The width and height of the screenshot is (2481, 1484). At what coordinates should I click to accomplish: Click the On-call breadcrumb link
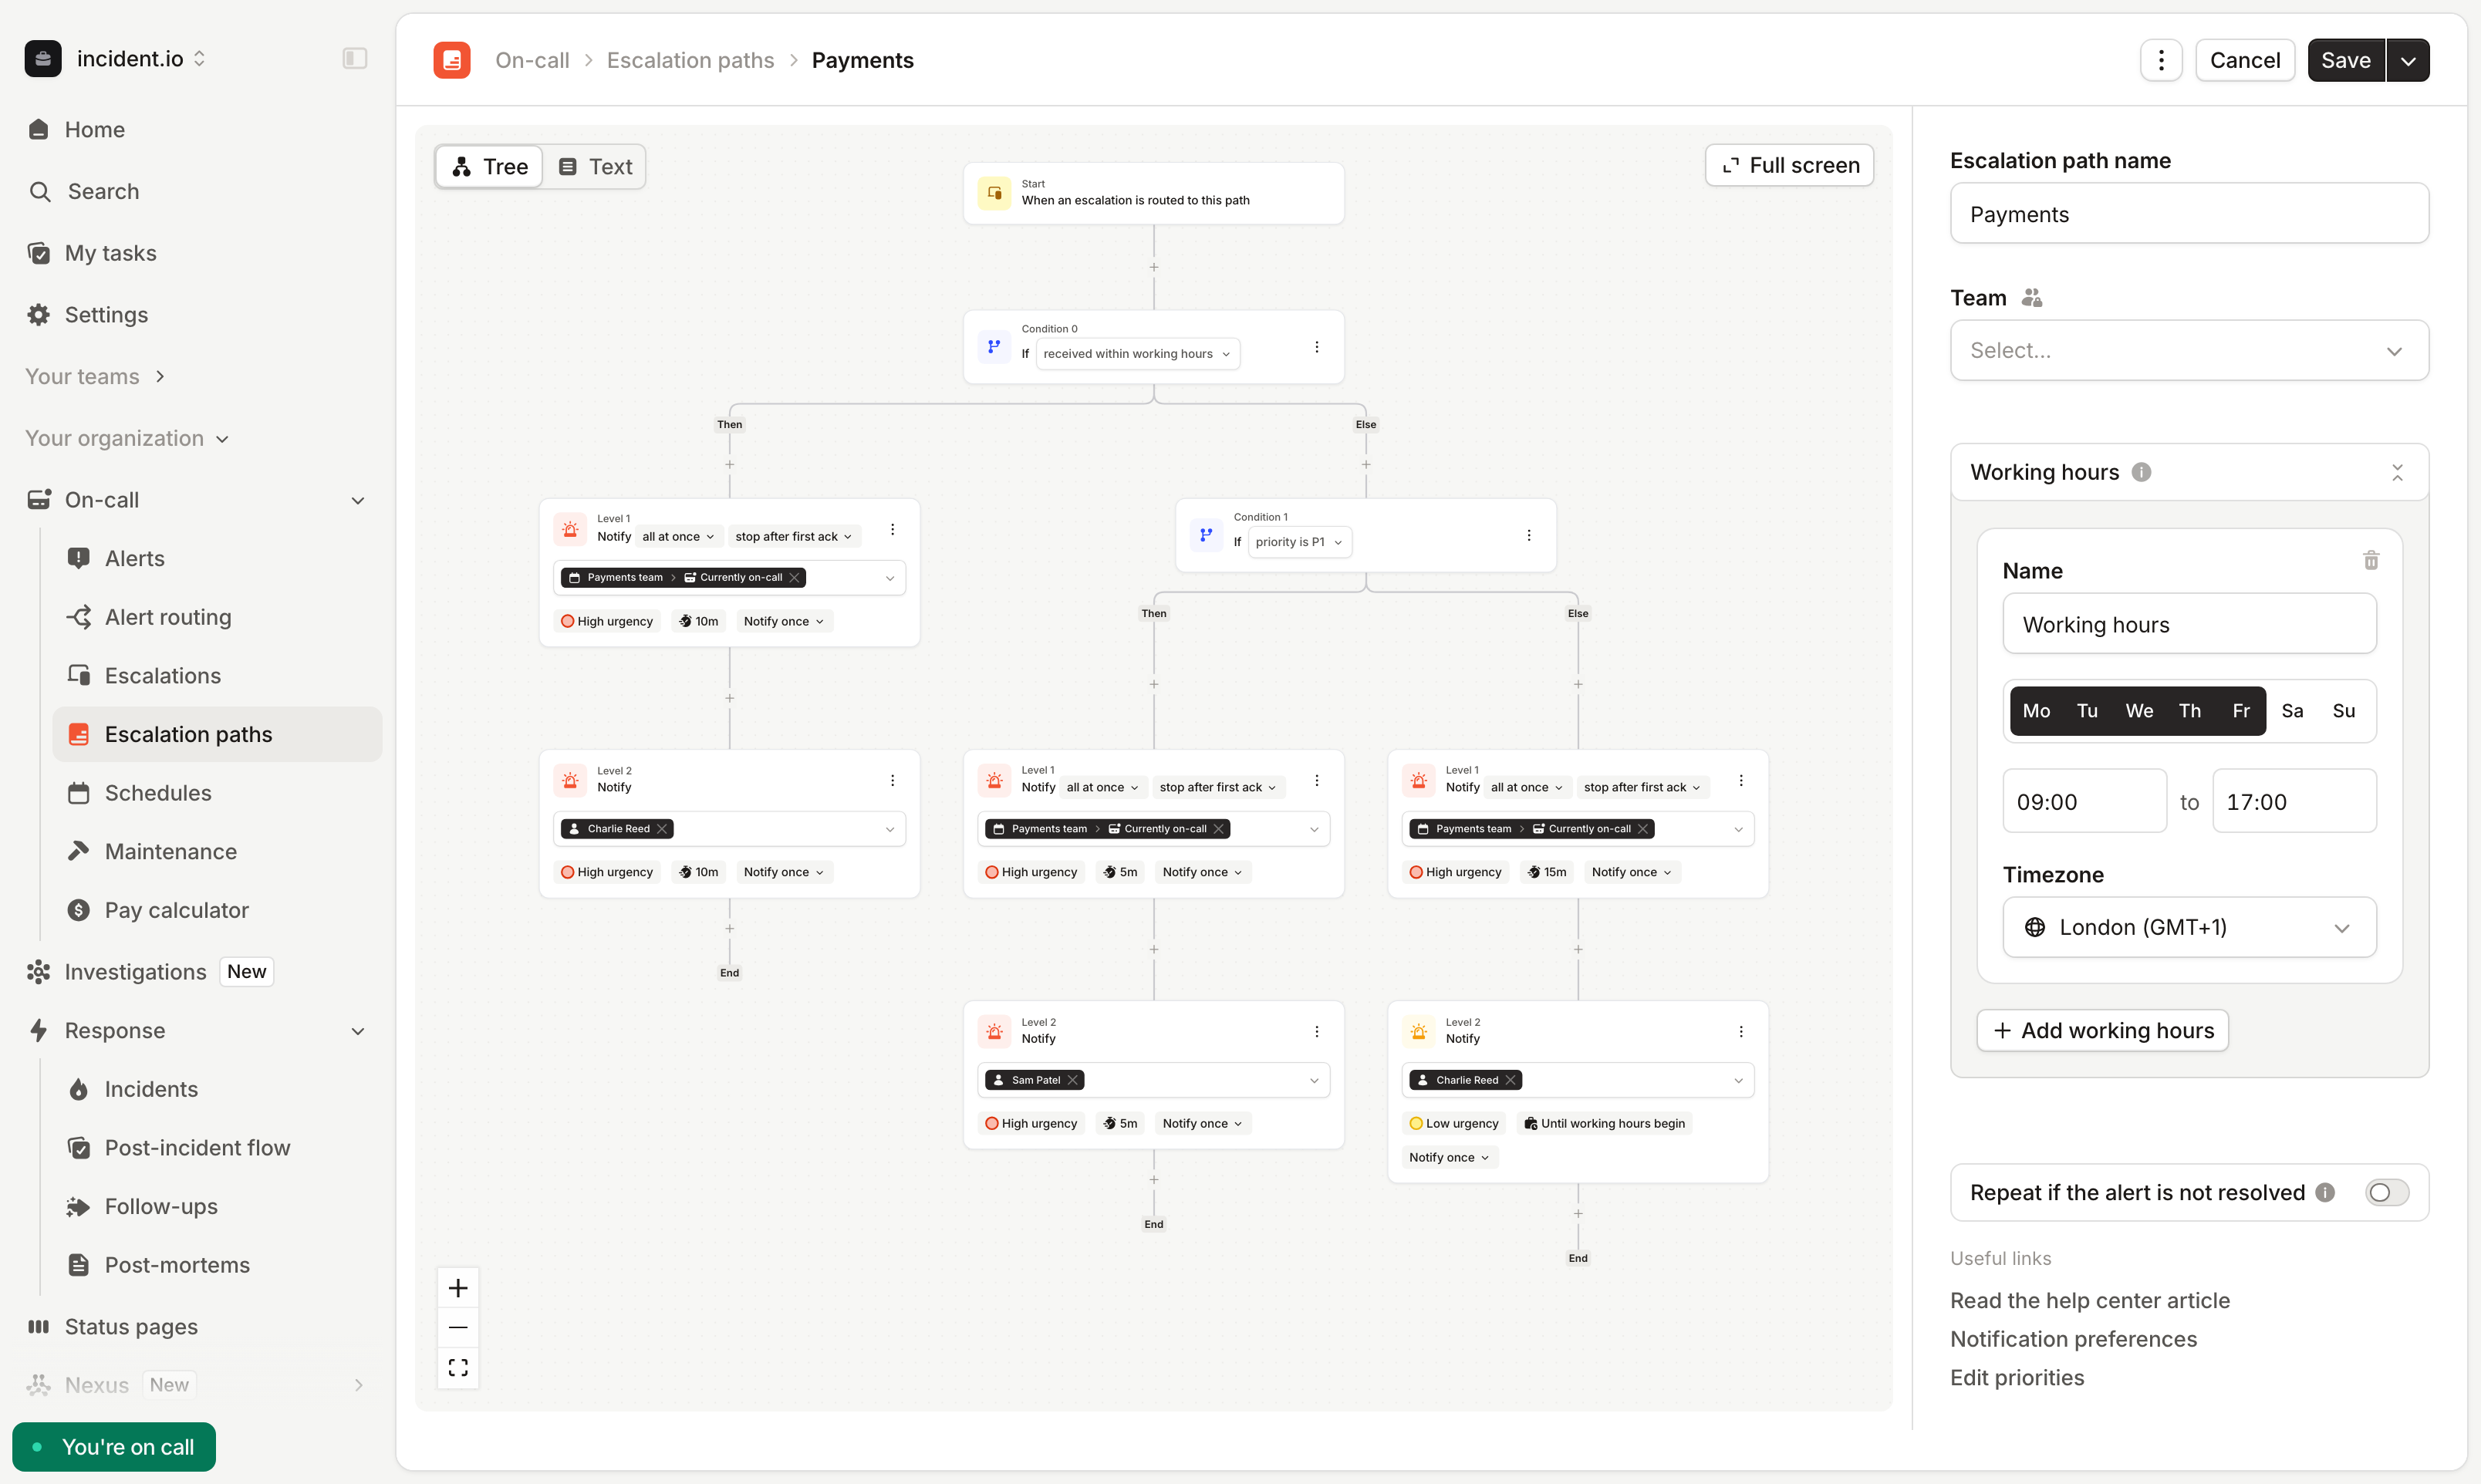[x=532, y=60]
